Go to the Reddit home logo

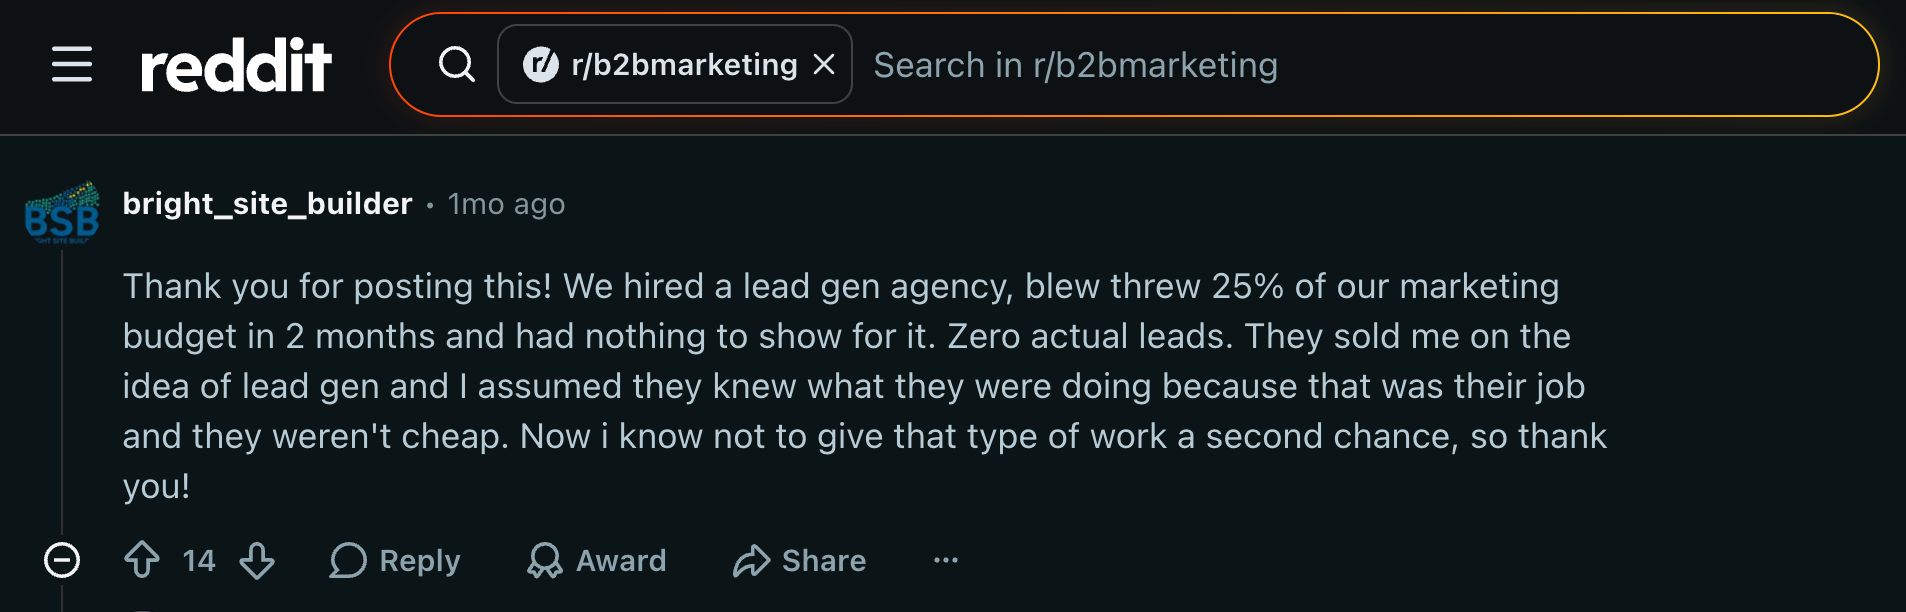coord(236,66)
